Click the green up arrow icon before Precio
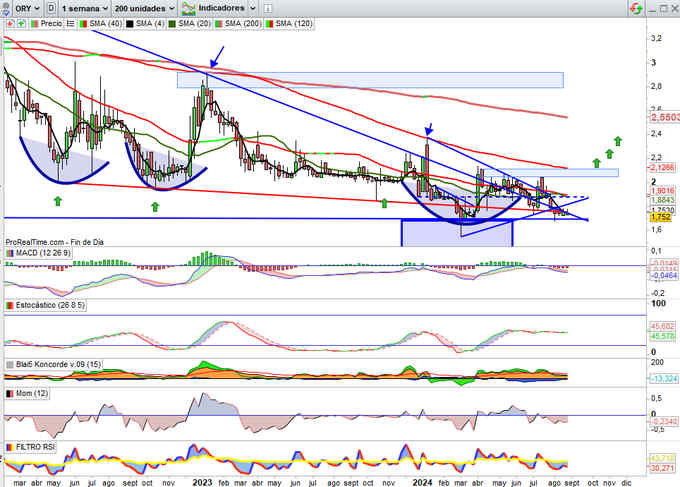The height and width of the screenshot is (487, 680). coord(20,23)
